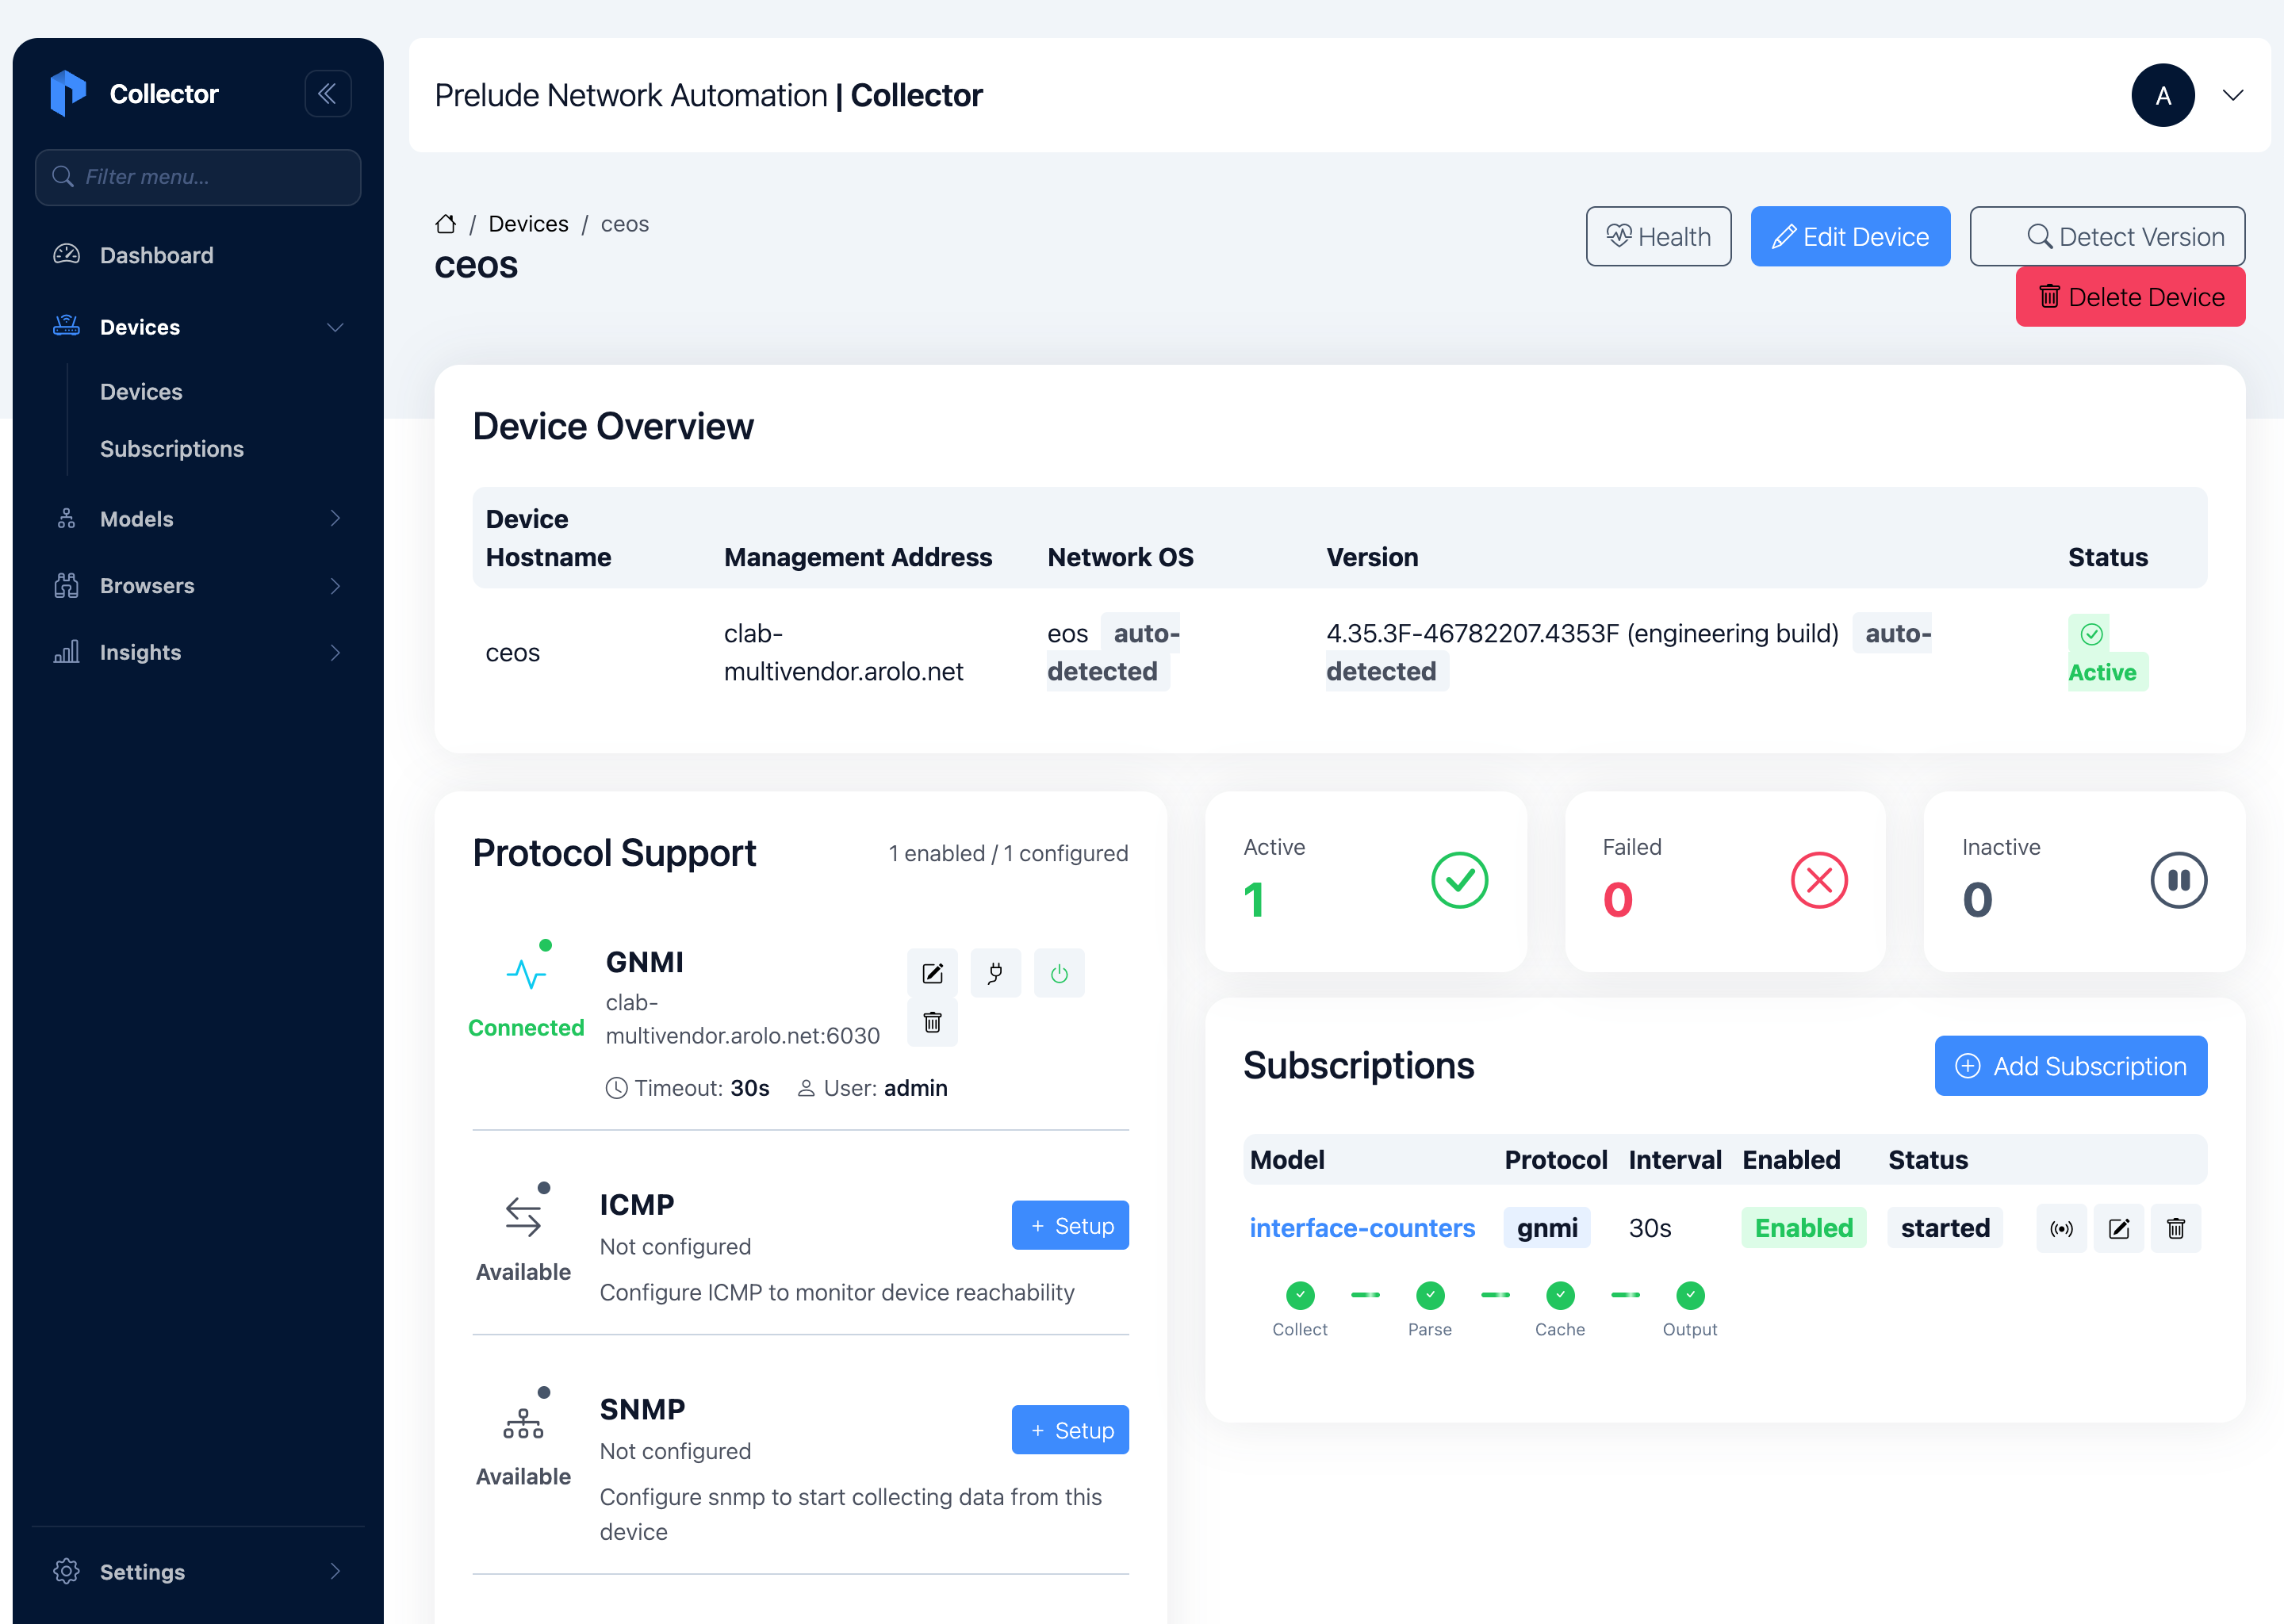Delete the GNMI protocol configuration

click(x=932, y=1022)
